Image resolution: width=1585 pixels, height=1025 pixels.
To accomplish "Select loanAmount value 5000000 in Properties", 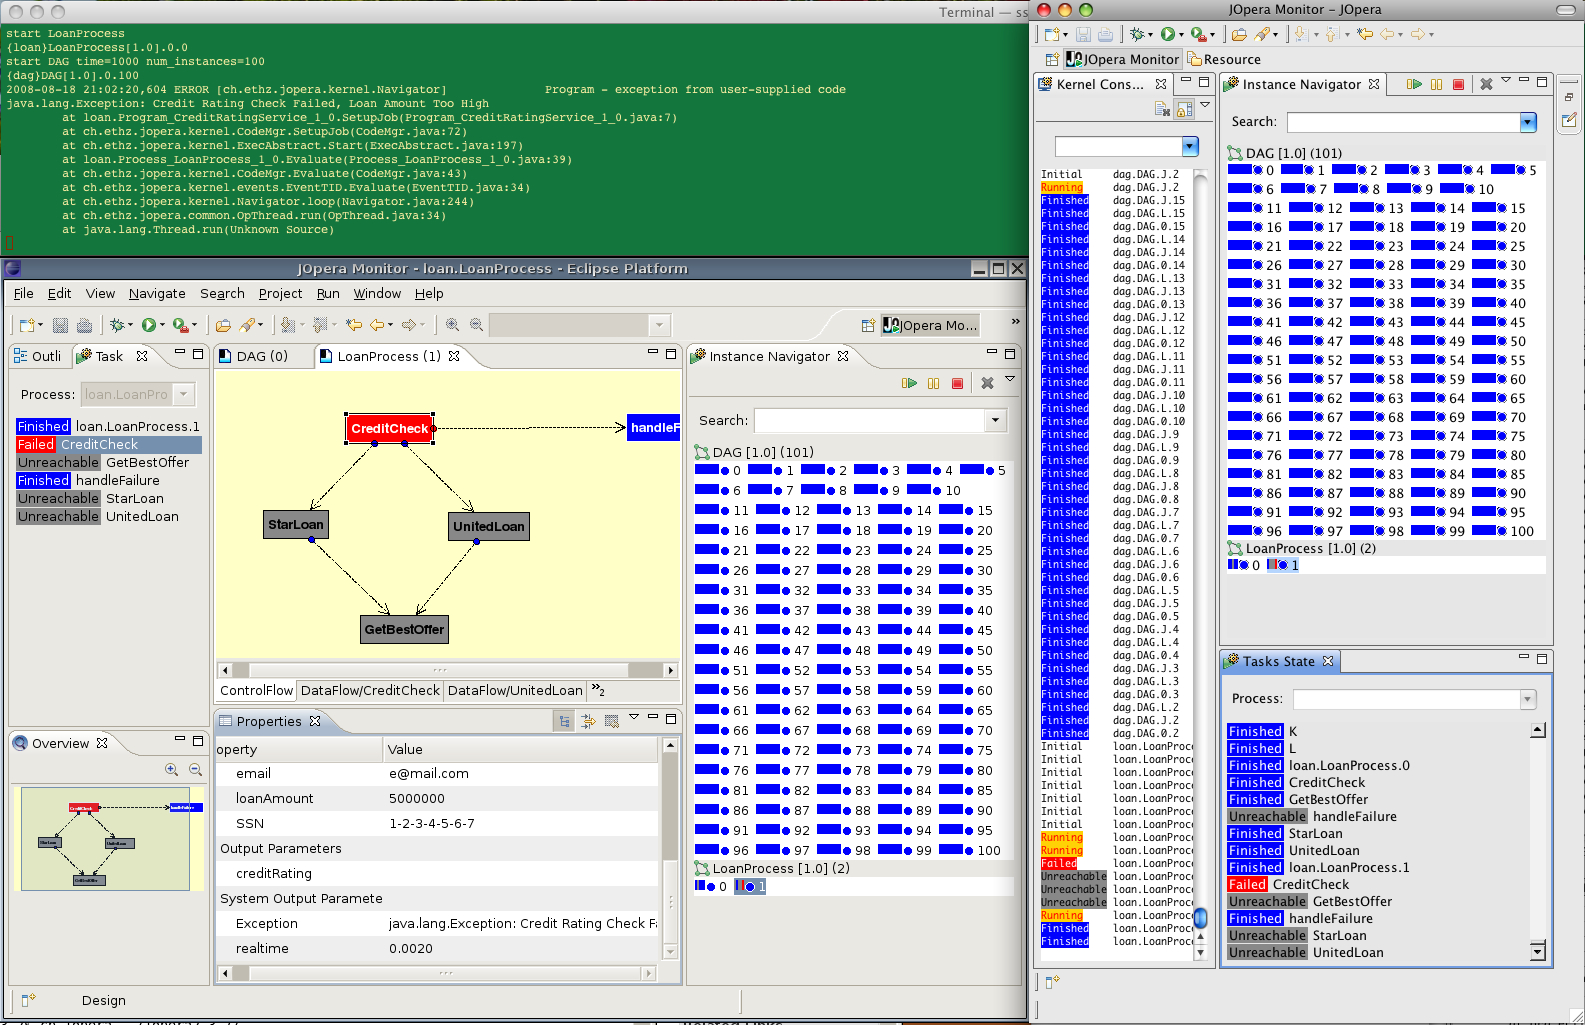I will click(x=417, y=798).
